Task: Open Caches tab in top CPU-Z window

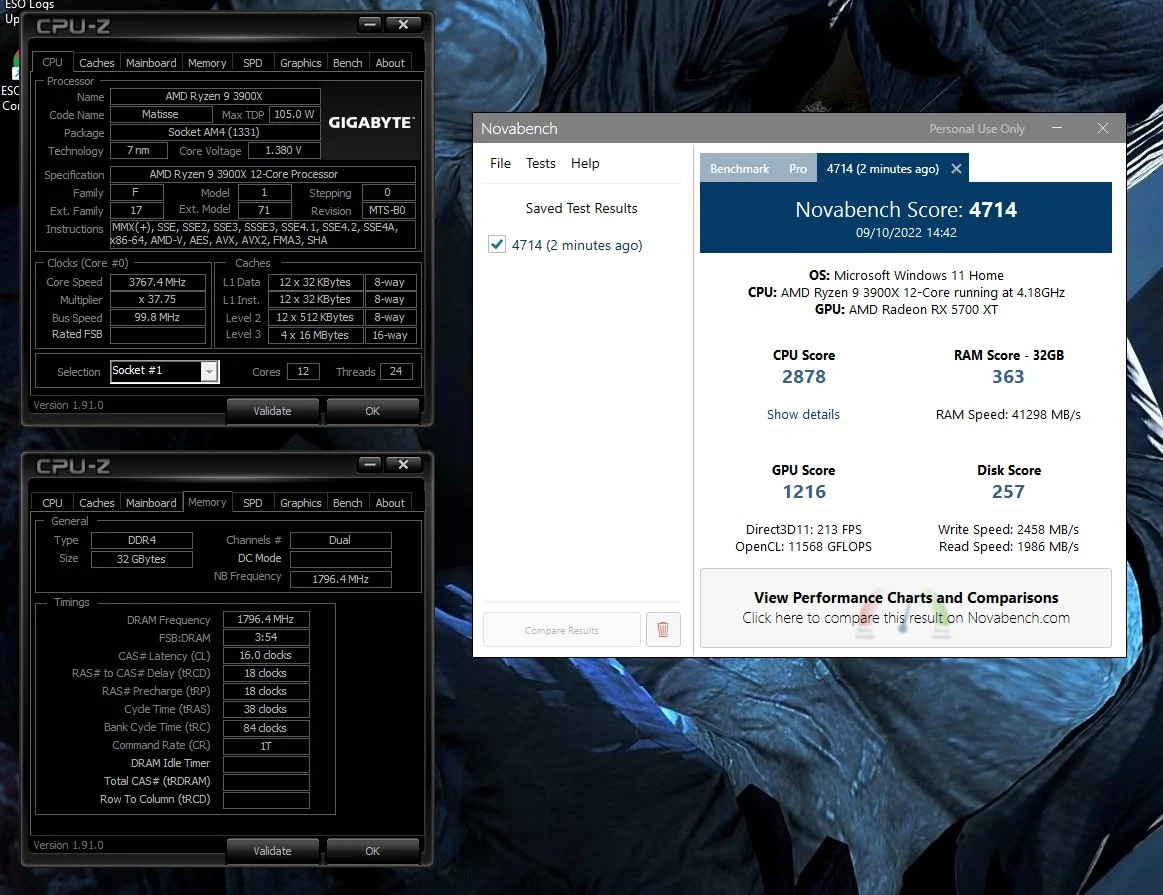Action: [96, 63]
